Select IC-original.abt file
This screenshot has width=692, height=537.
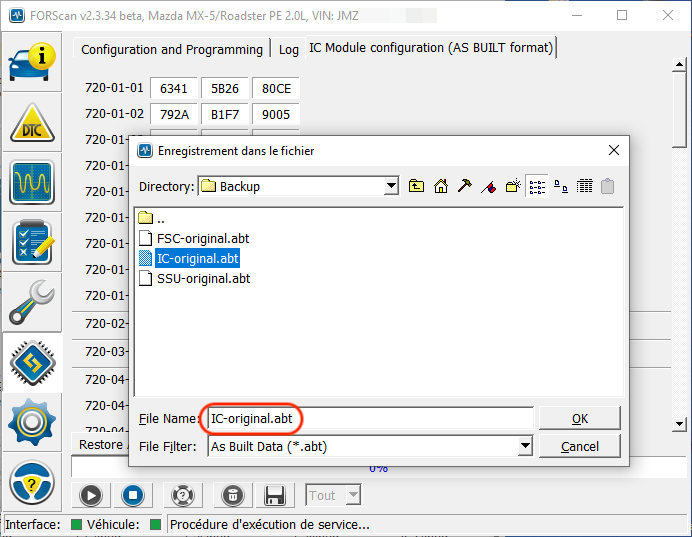tap(189, 259)
